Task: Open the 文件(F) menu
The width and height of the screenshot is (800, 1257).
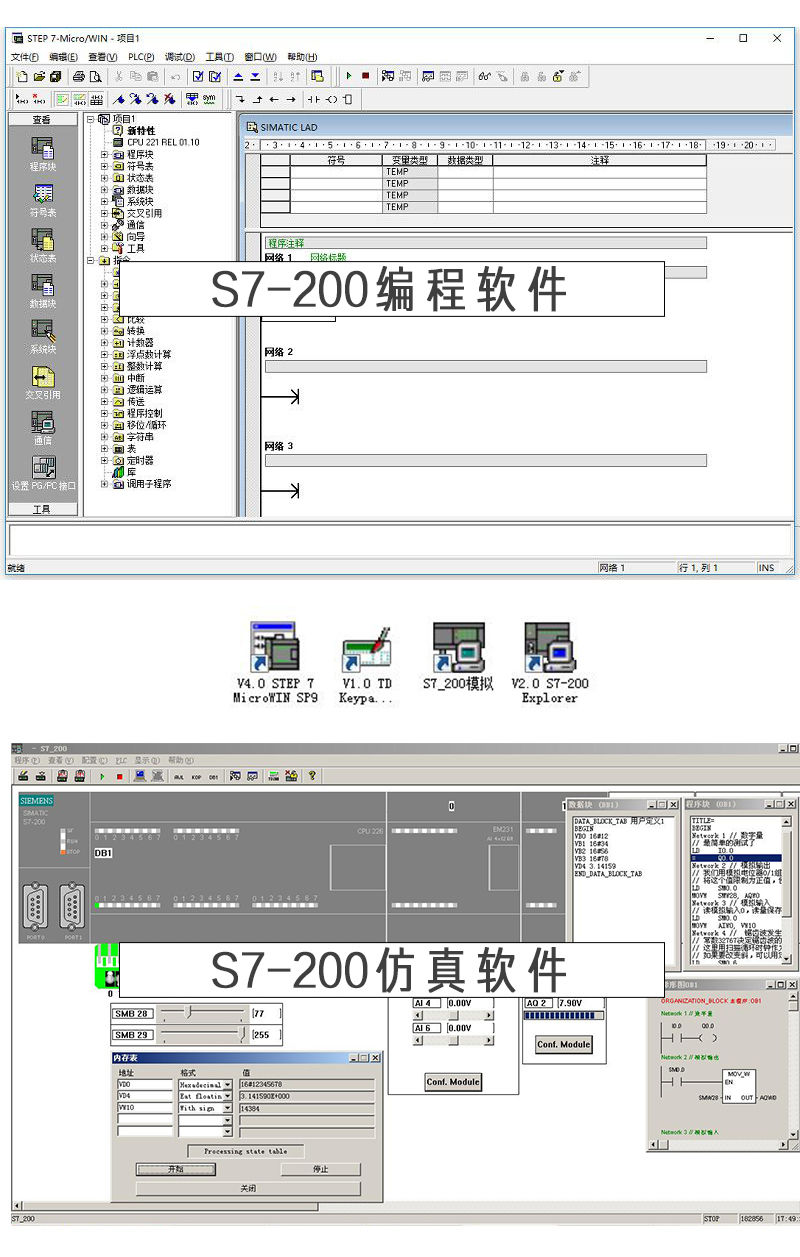Action: pyautogui.click(x=24, y=57)
